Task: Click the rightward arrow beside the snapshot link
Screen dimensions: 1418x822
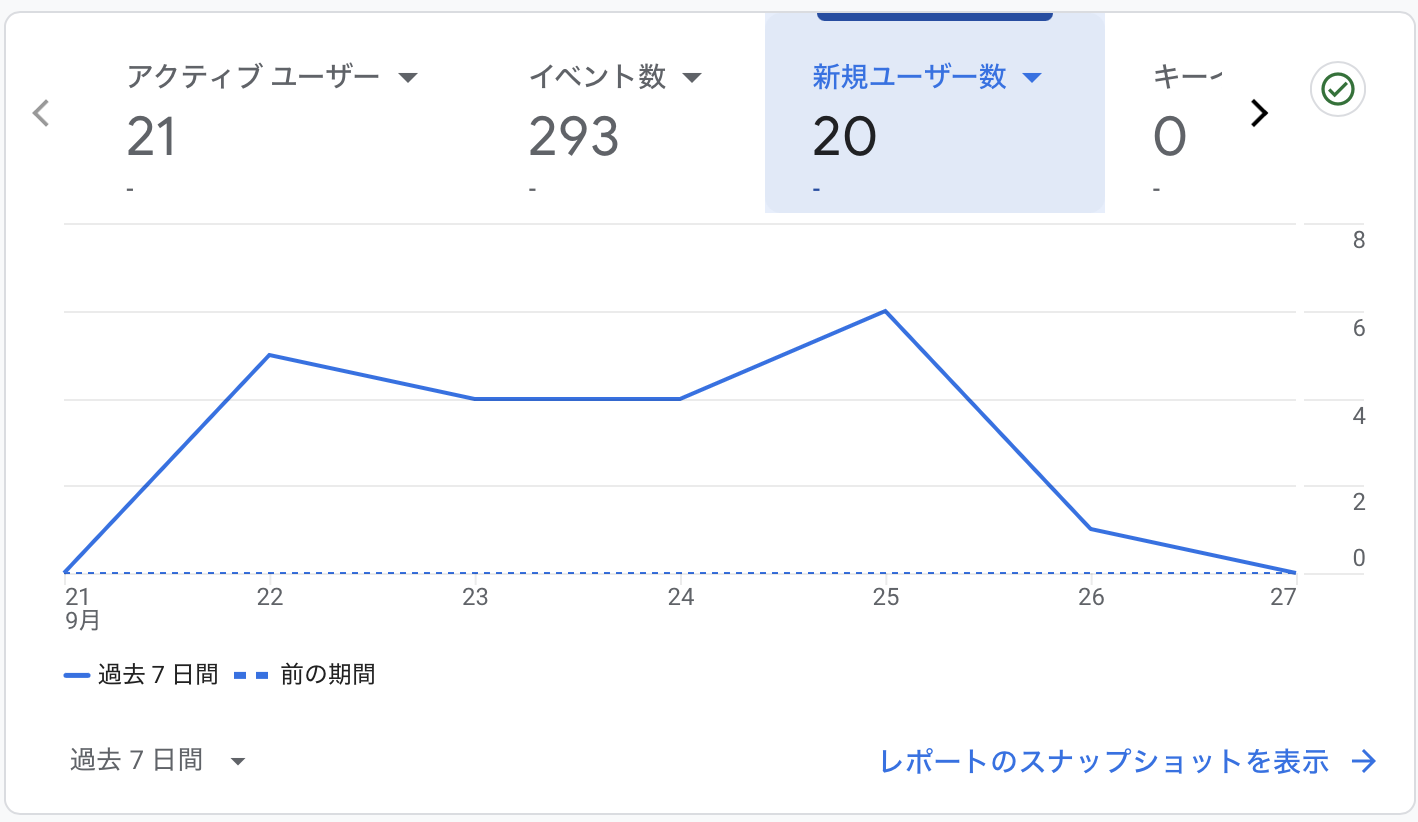Action: tap(1364, 761)
